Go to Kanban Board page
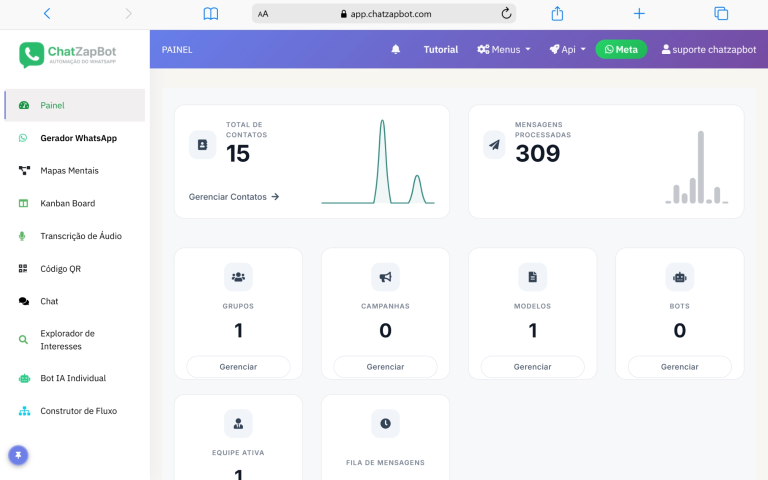Viewport: 768px width, 480px height. coord(67,203)
